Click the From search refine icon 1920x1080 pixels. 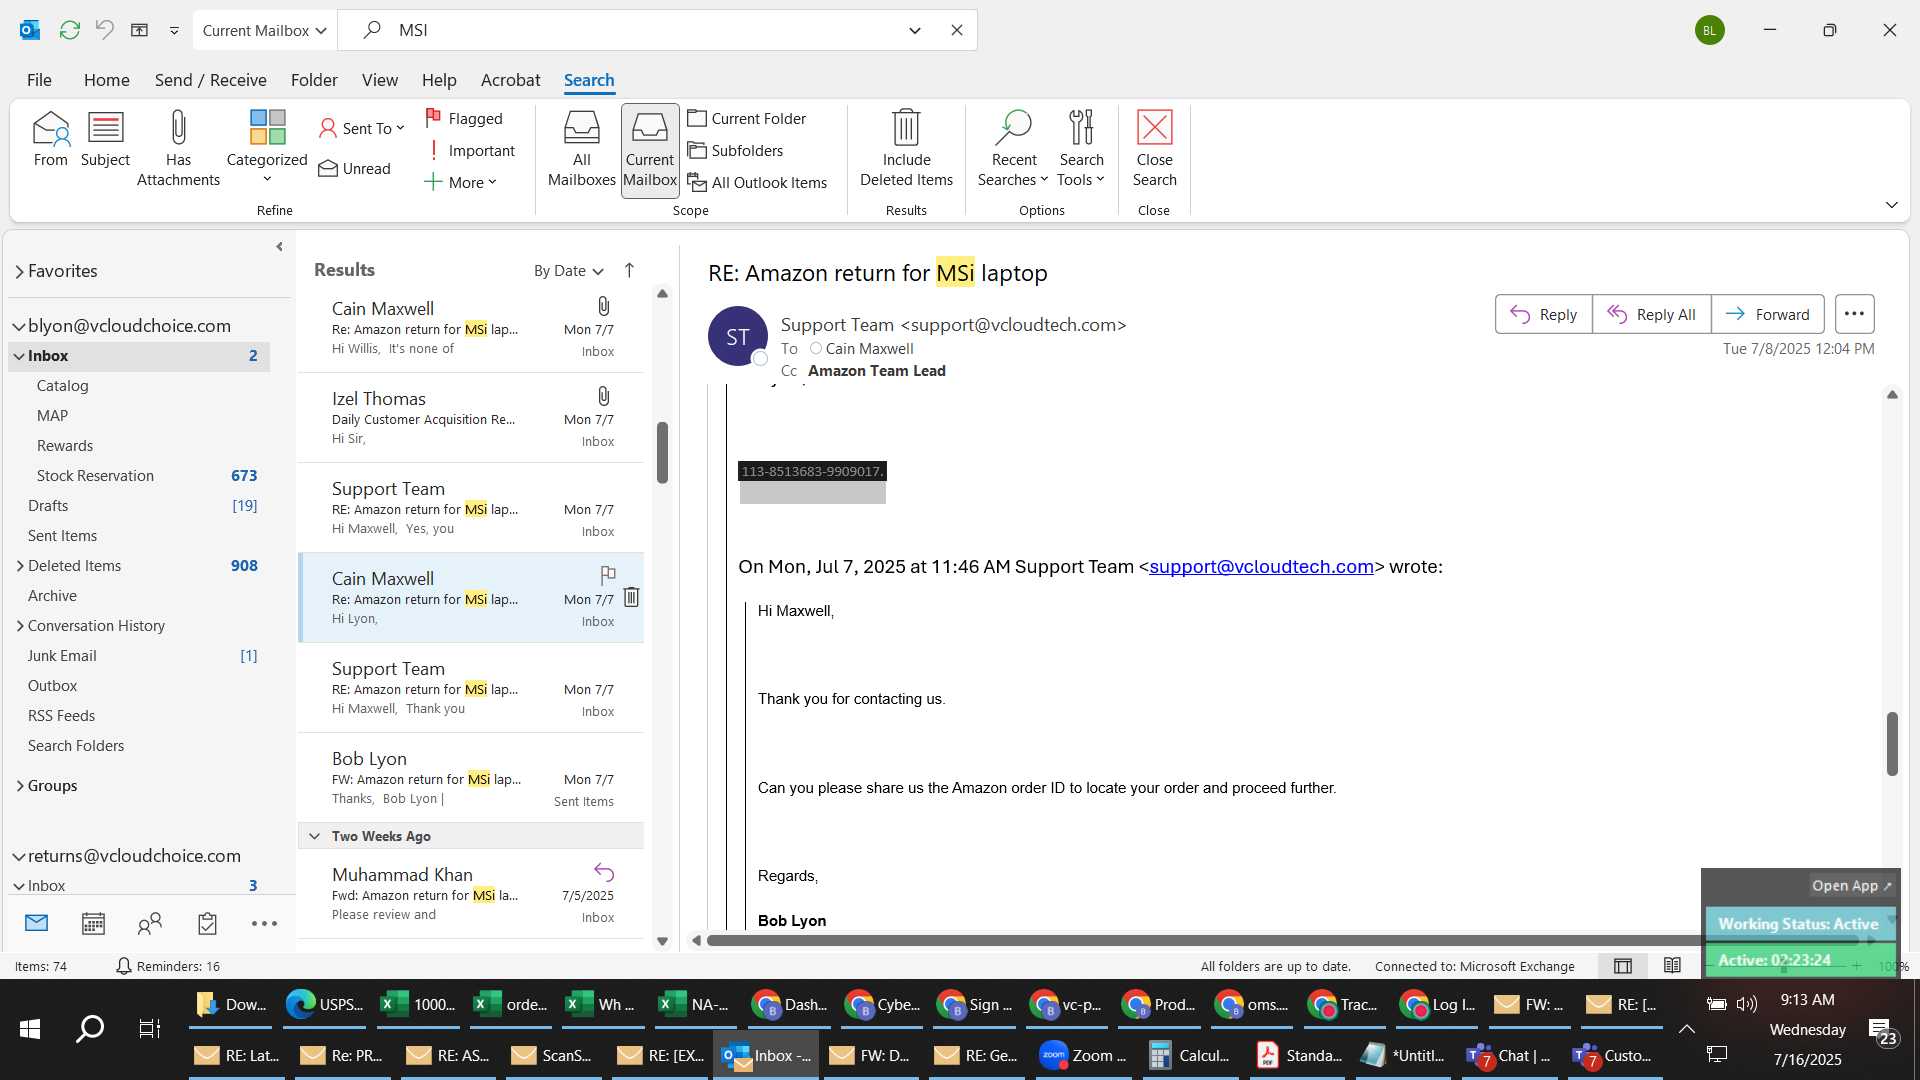[51, 140]
